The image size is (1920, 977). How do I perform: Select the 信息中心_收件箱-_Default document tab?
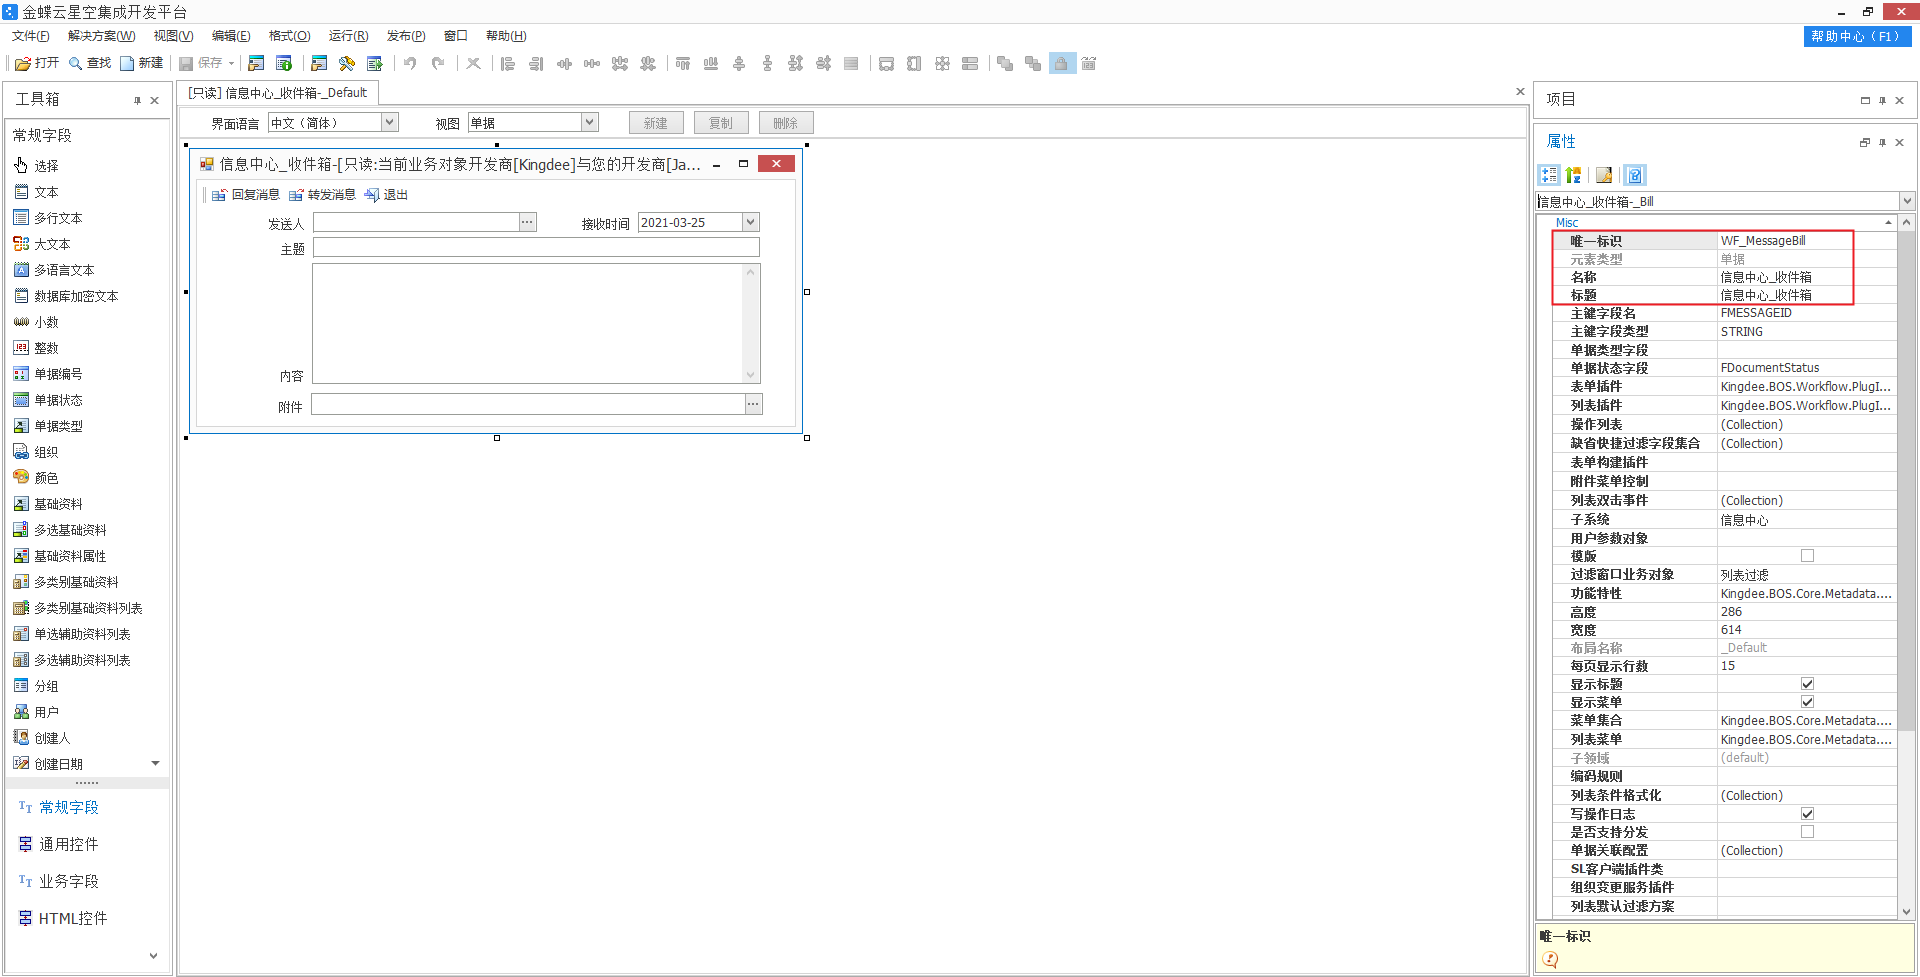(278, 93)
